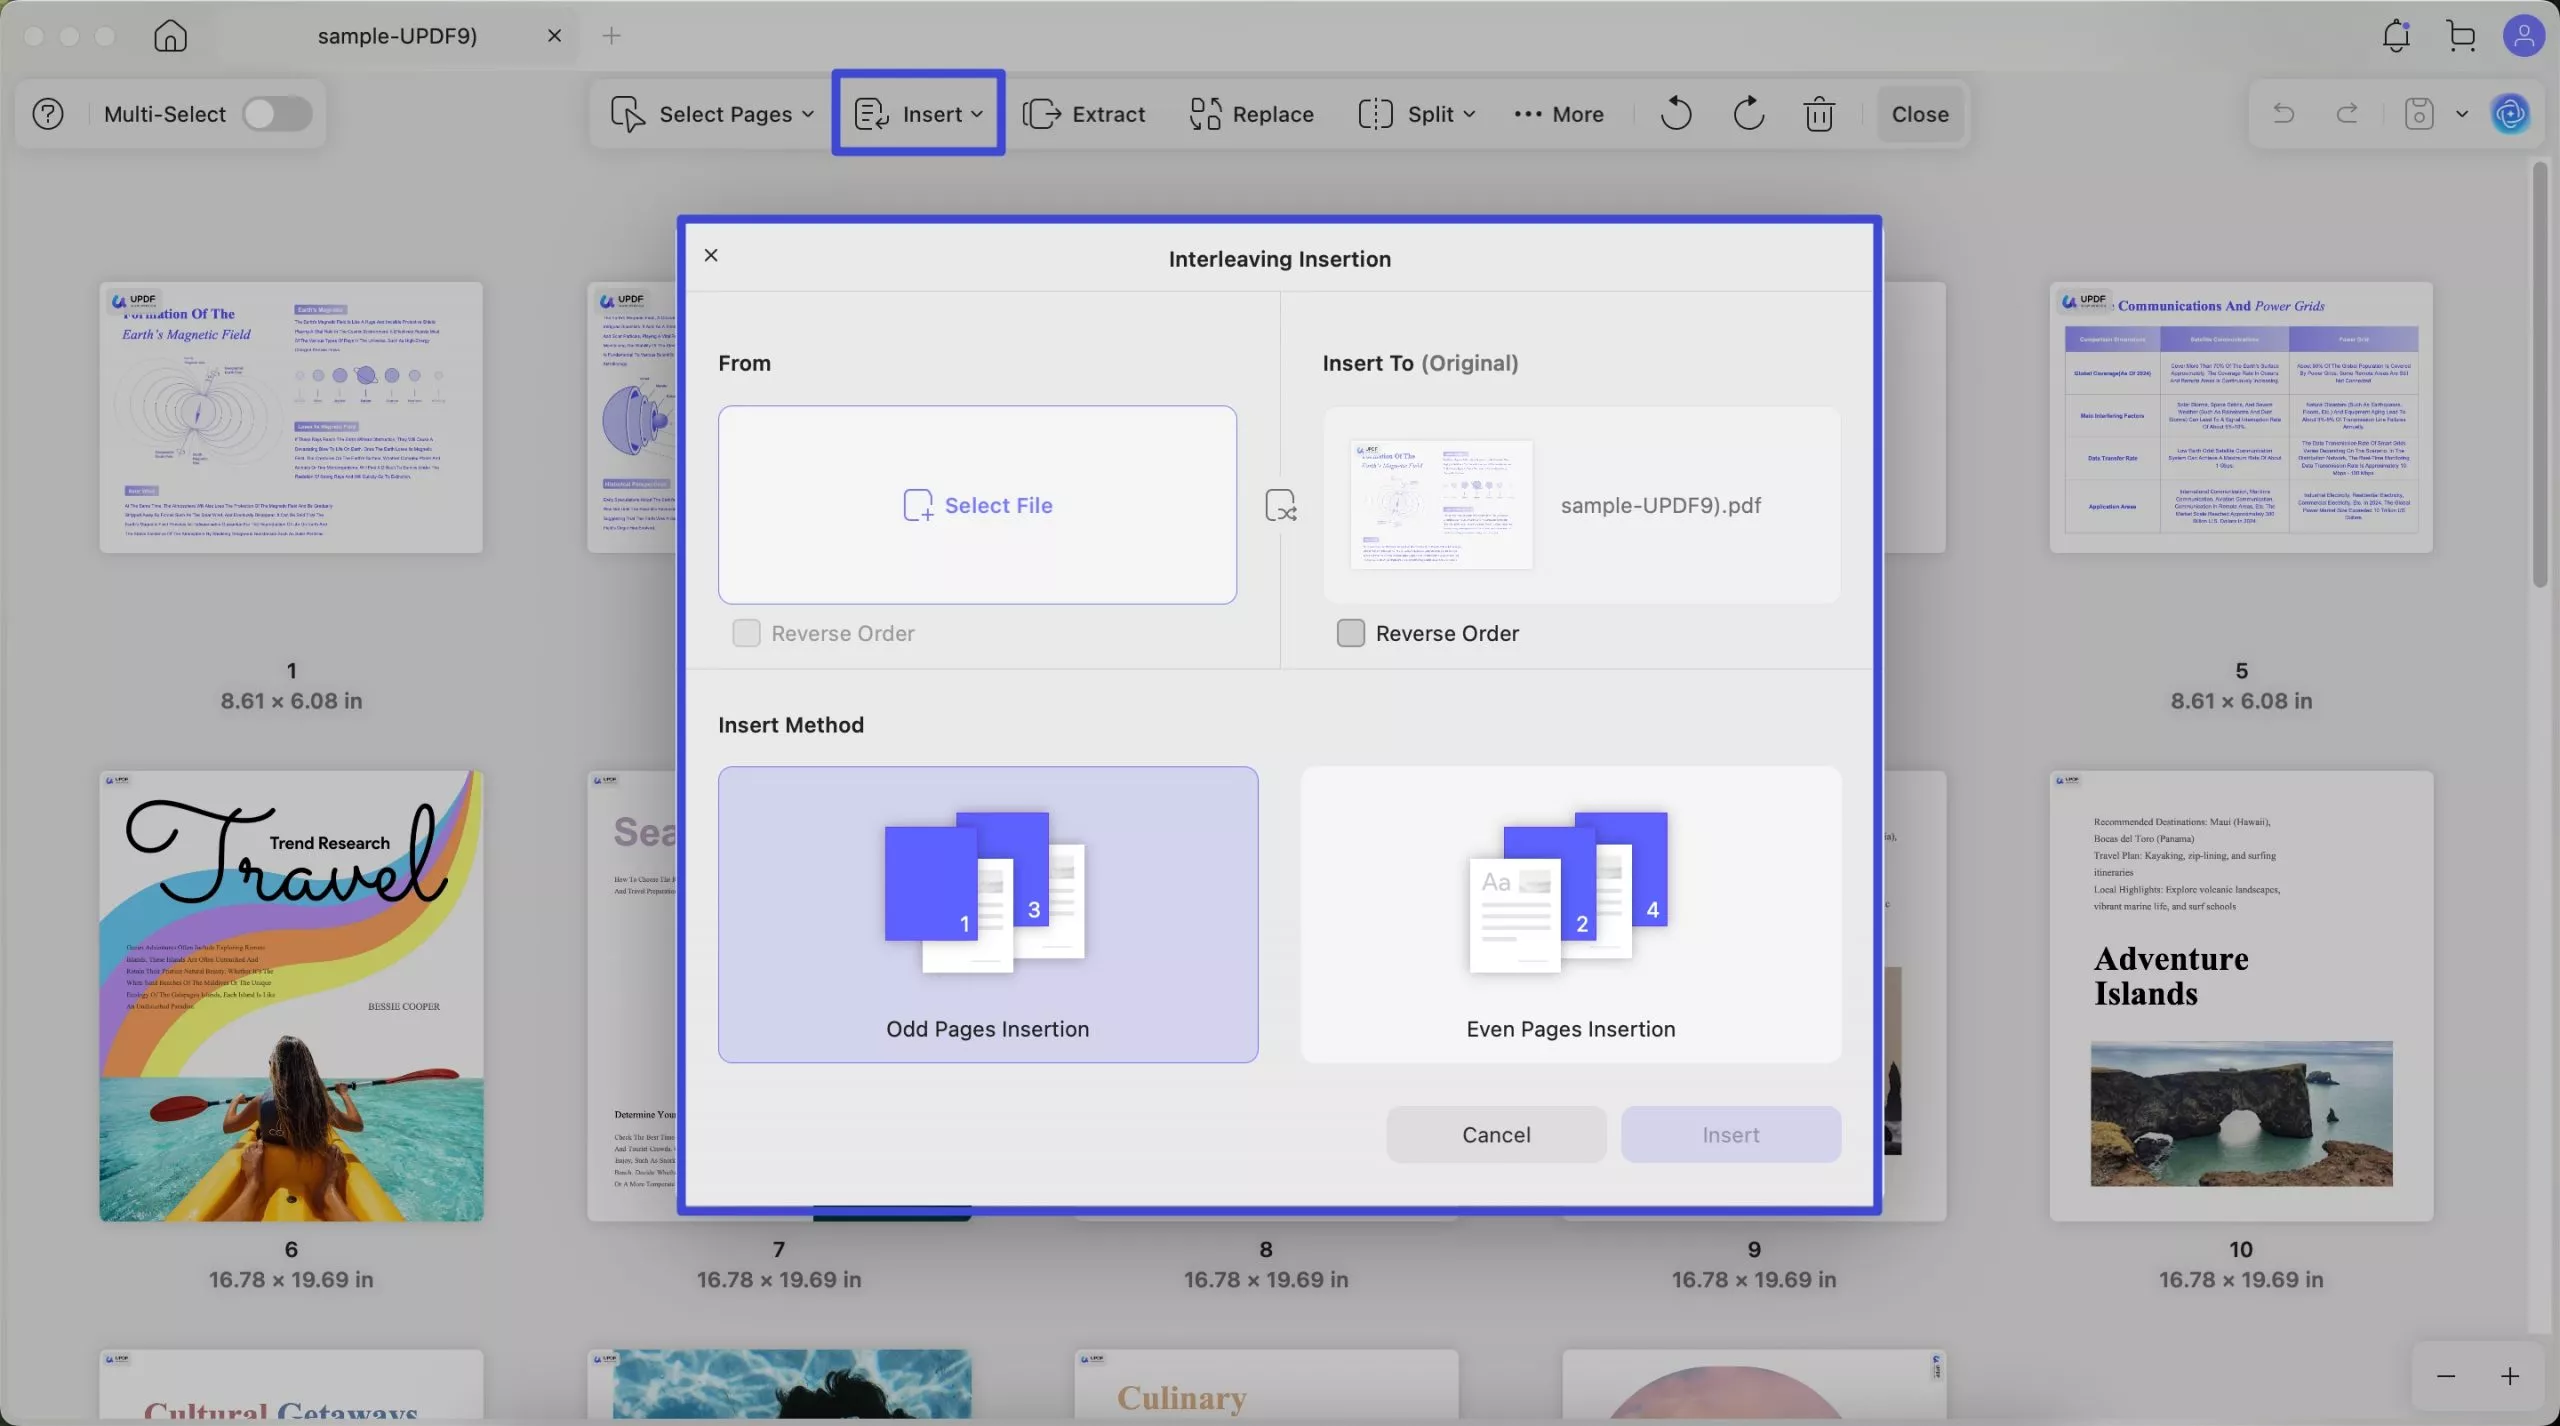The image size is (2560, 1426).
Task: Click the trash delete pages icon
Action: [x=1819, y=114]
